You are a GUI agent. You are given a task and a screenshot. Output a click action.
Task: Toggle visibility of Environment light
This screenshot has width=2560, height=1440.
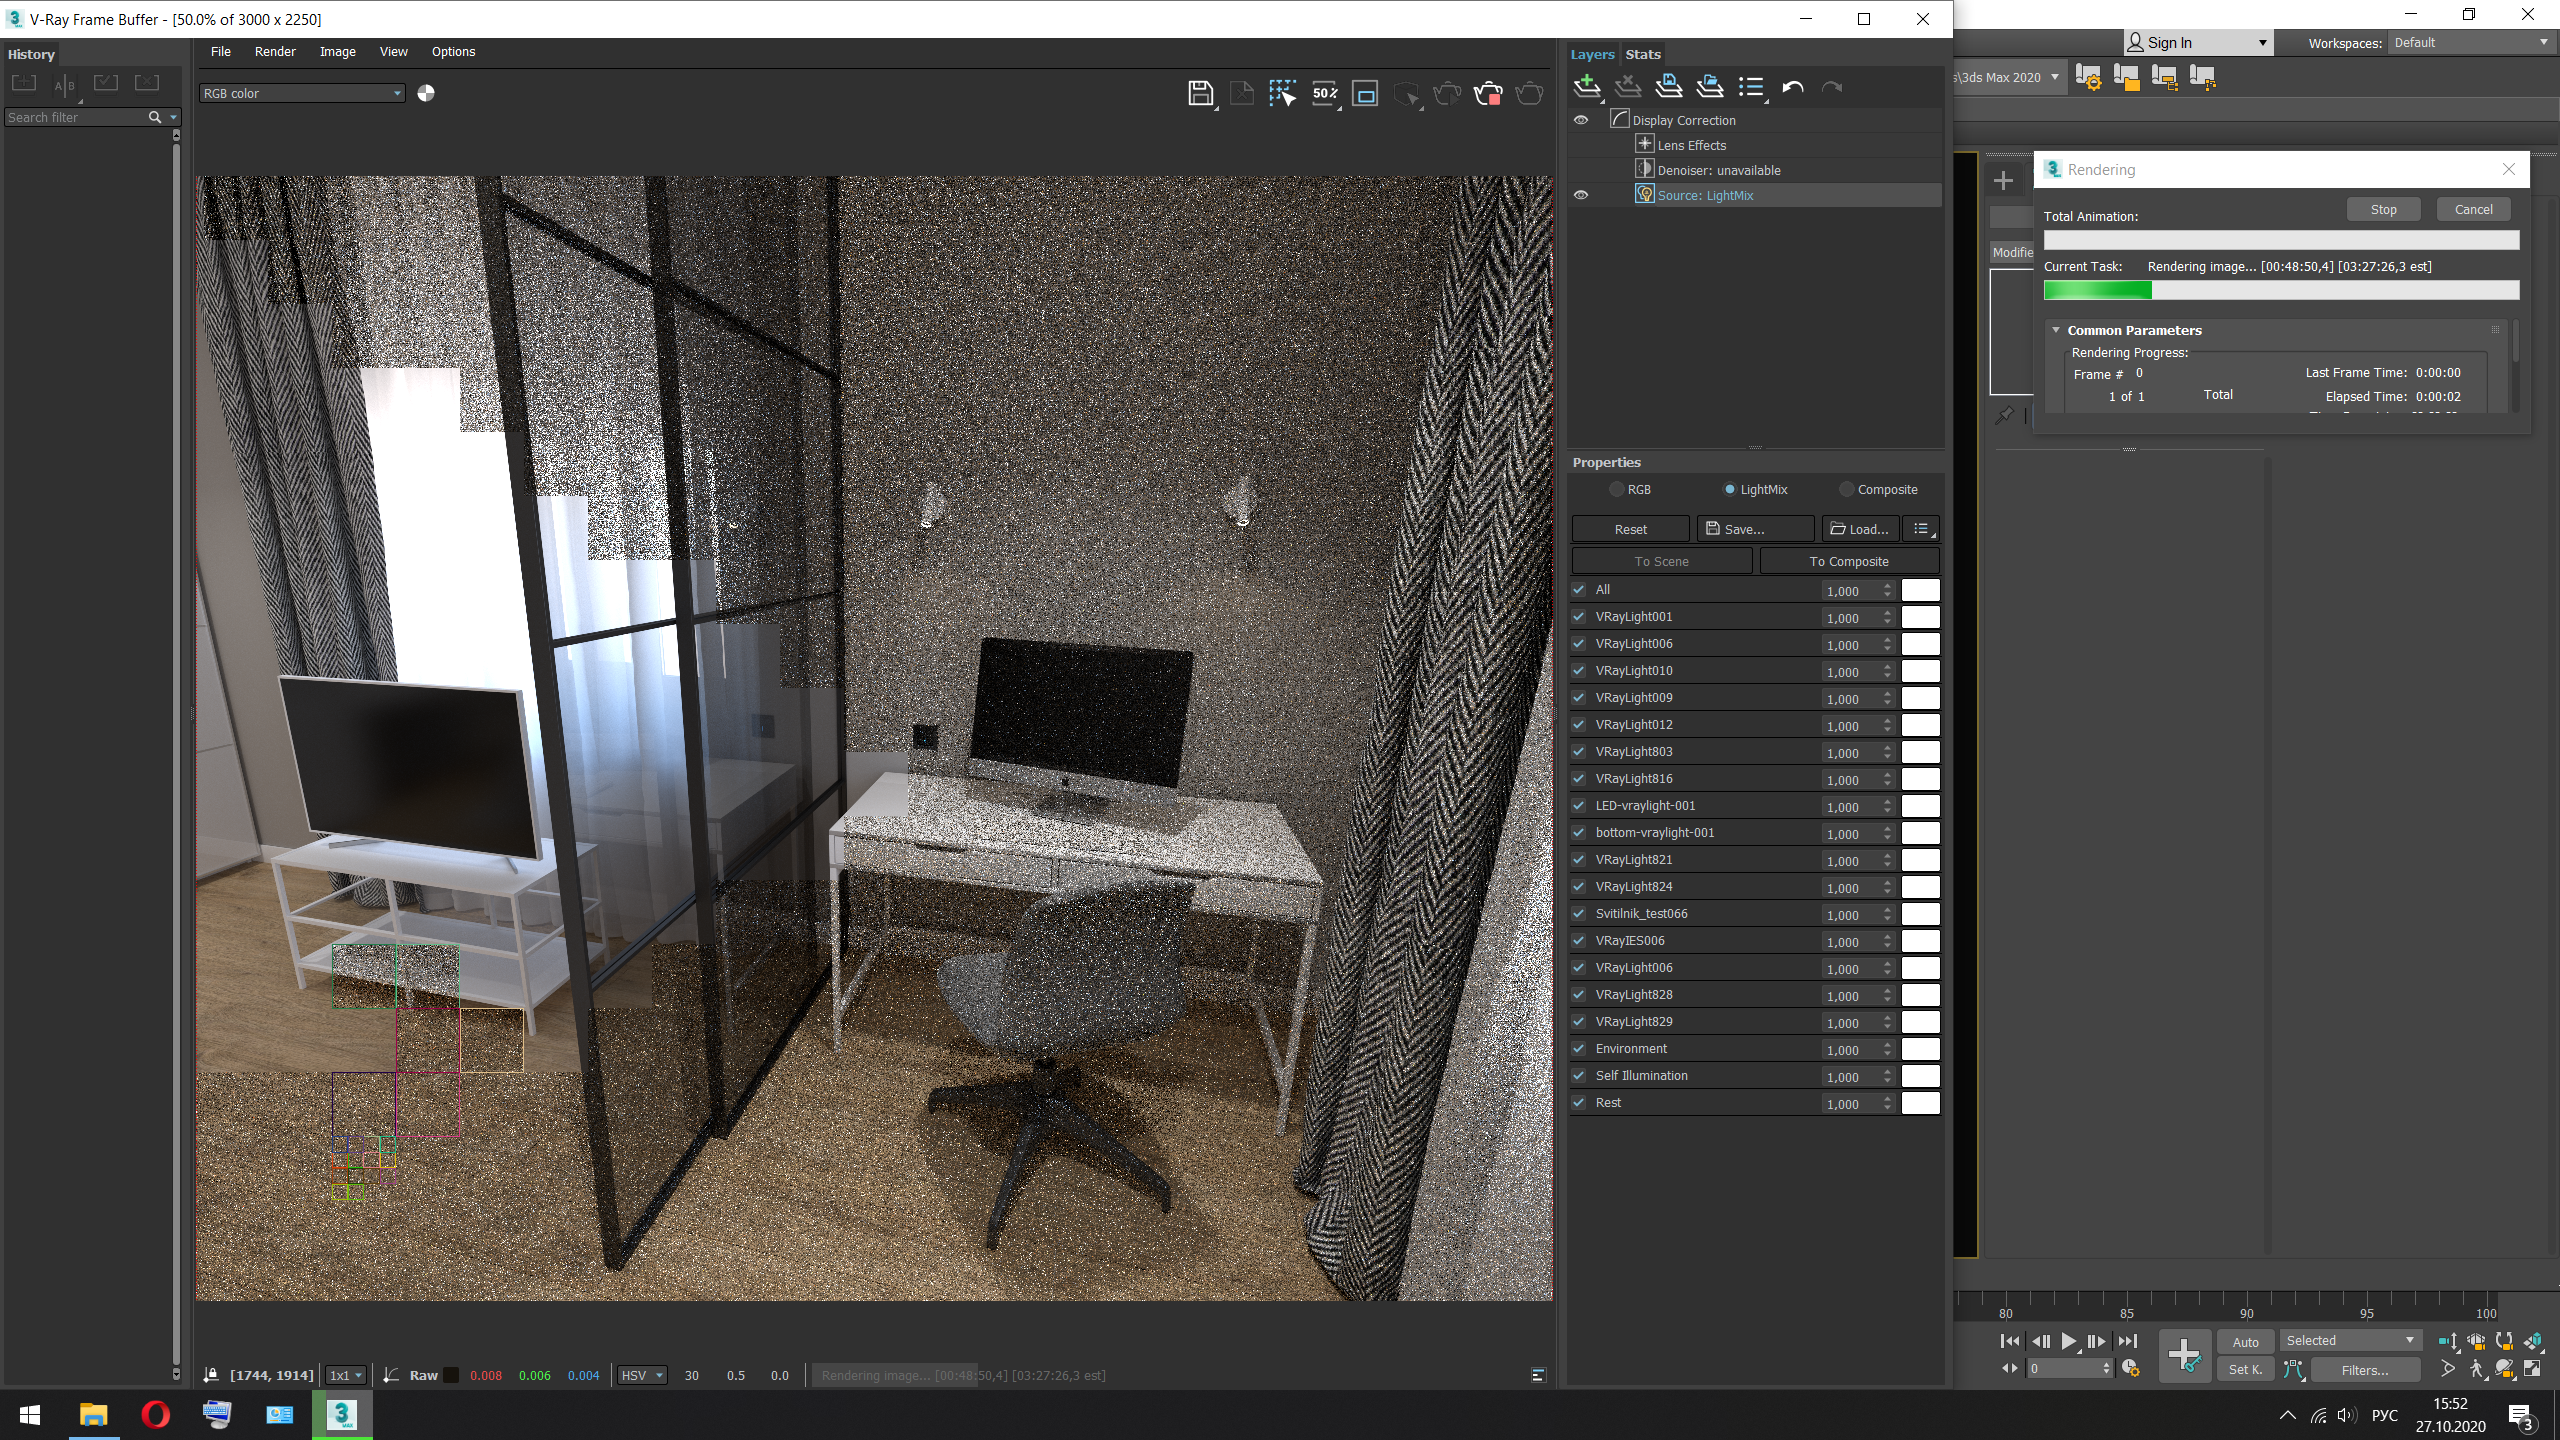1579,1048
